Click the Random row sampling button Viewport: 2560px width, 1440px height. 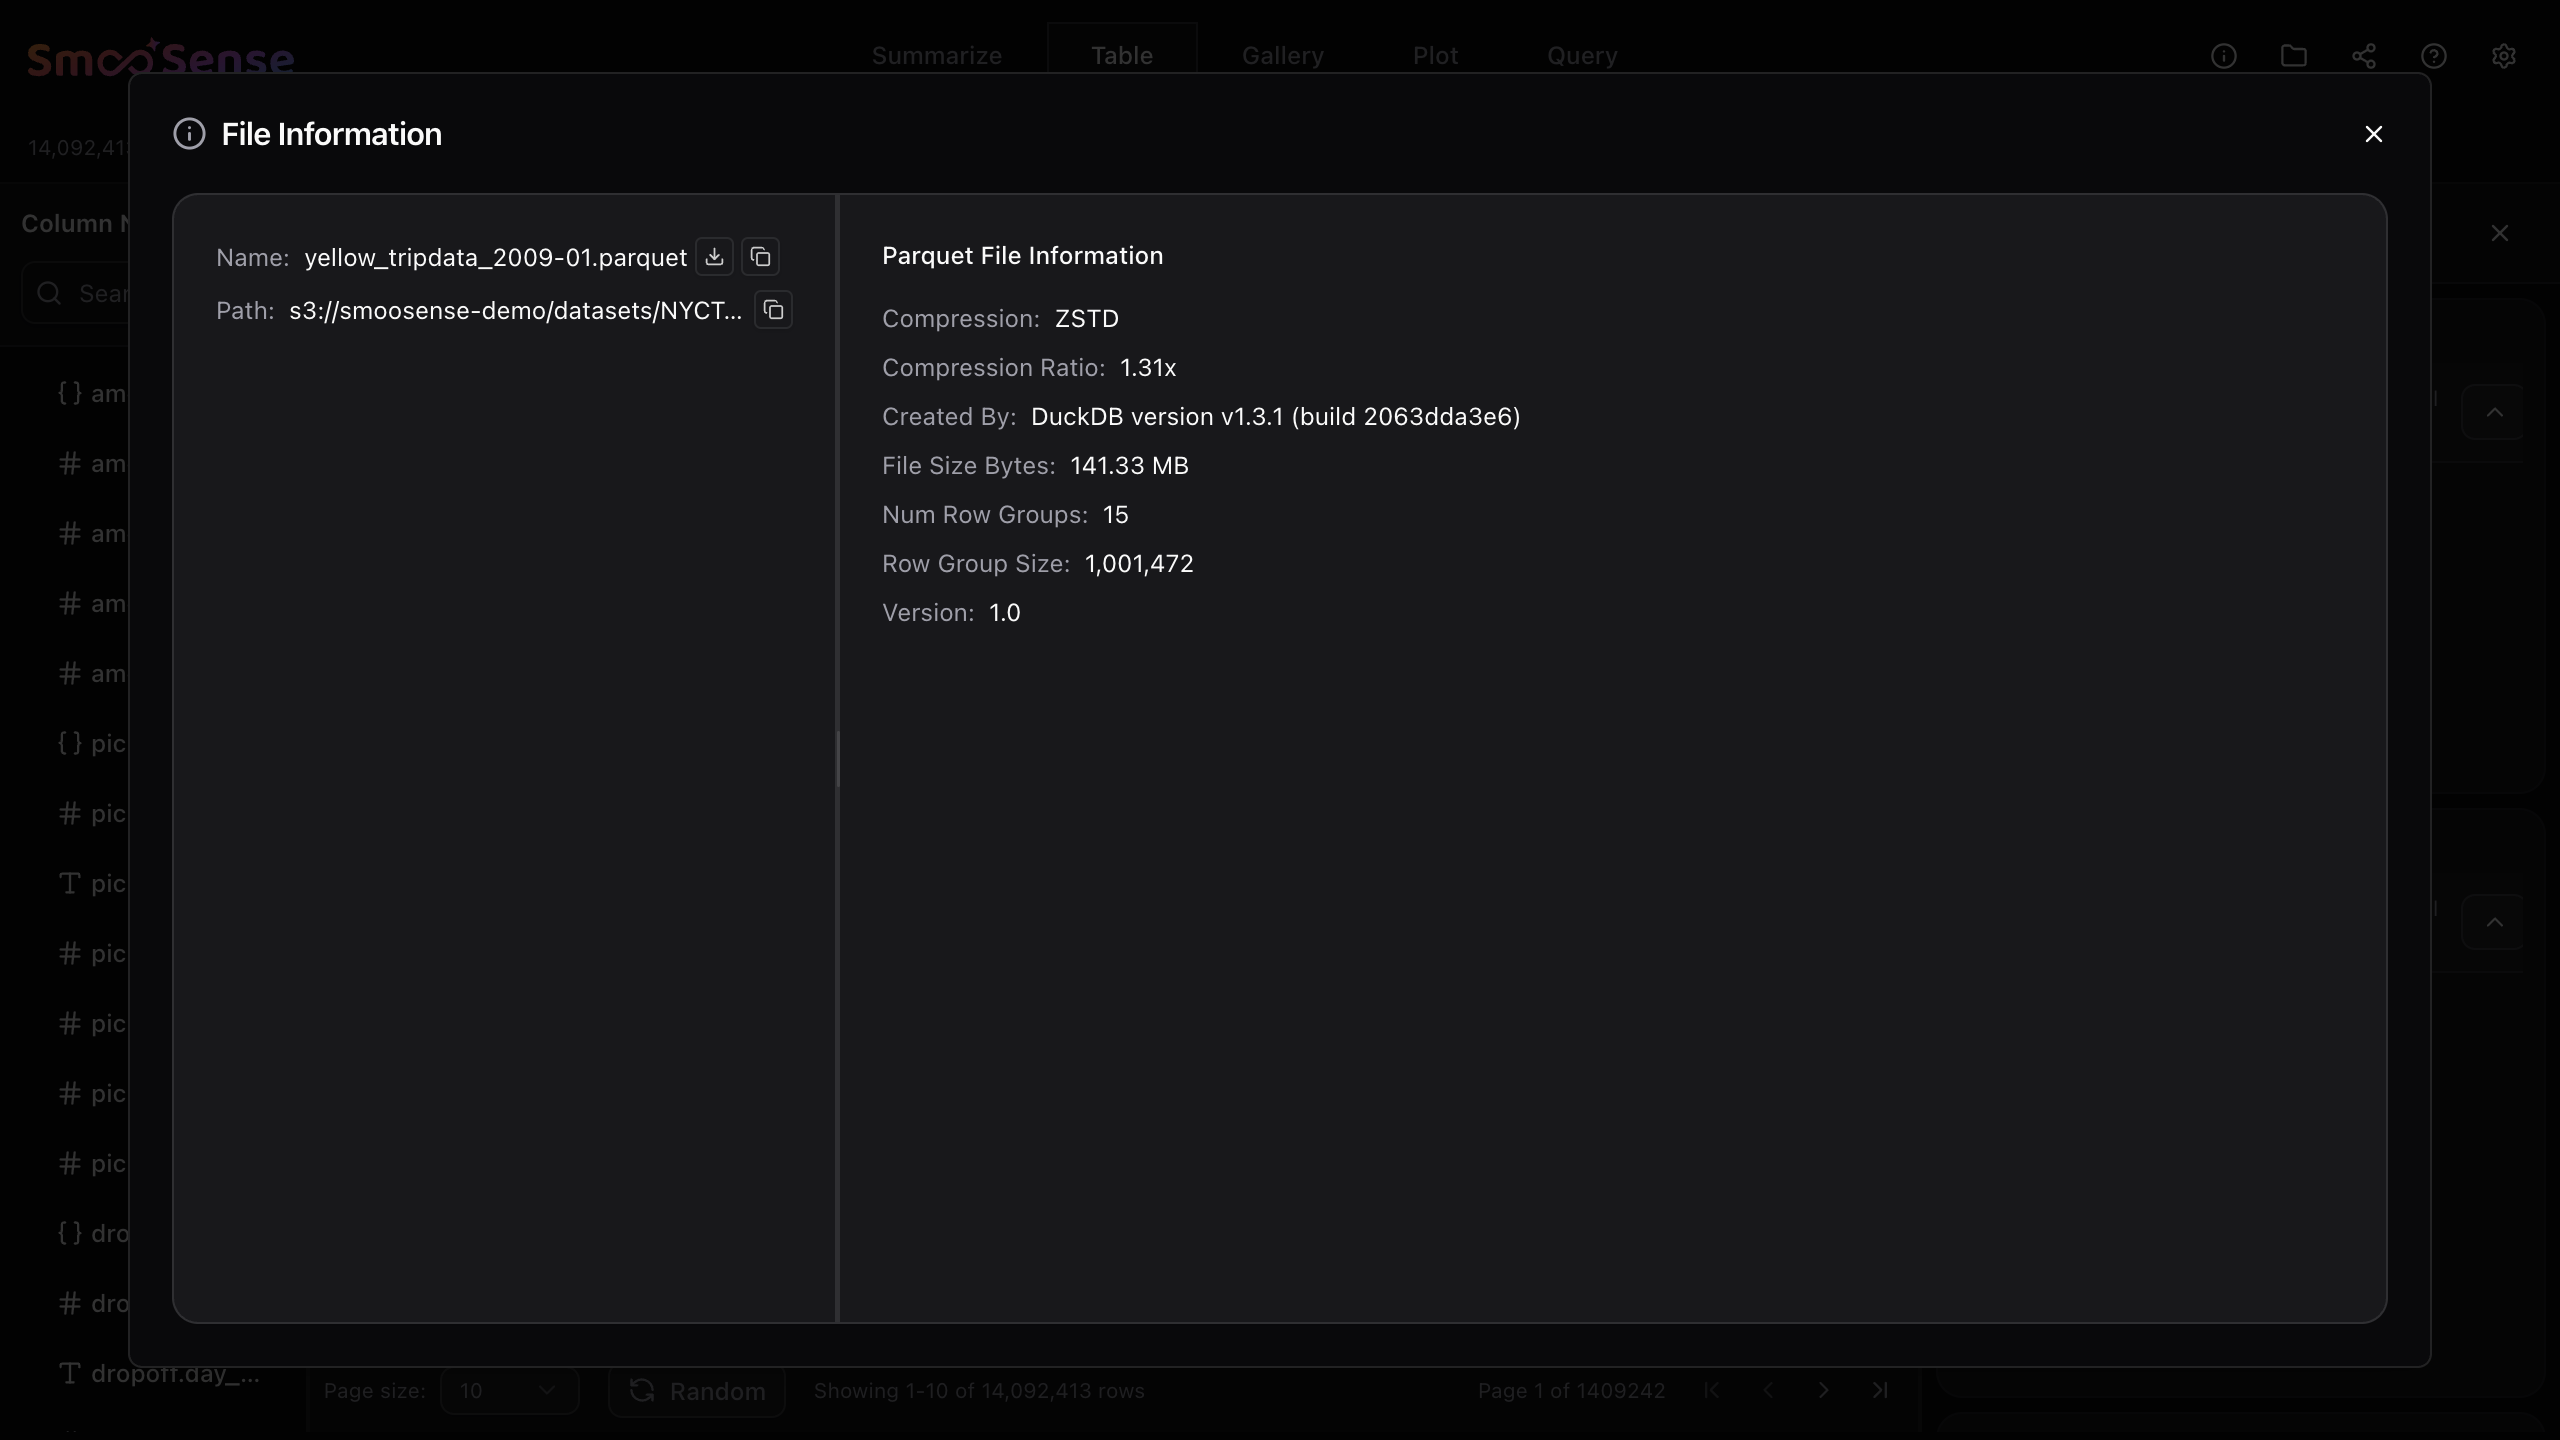point(697,1390)
